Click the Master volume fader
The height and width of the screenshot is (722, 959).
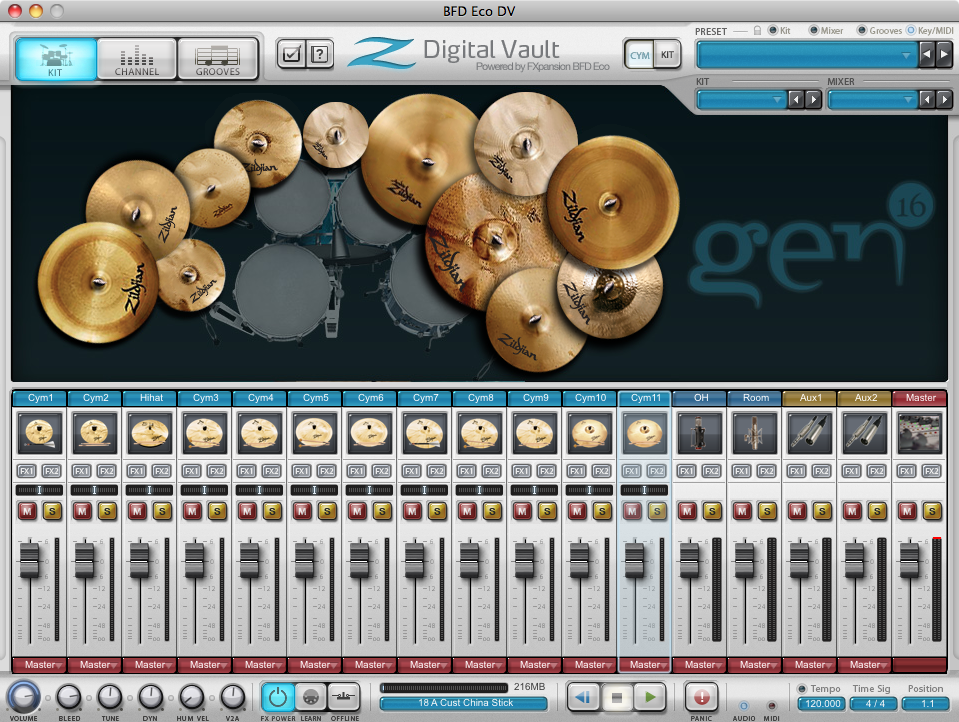(909, 560)
